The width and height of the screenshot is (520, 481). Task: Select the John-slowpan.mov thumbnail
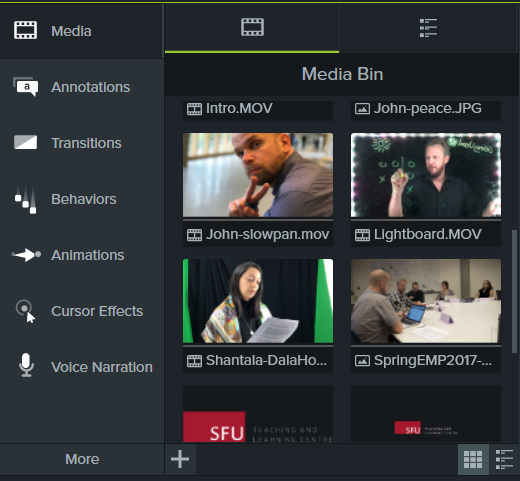[x=258, y=175]
